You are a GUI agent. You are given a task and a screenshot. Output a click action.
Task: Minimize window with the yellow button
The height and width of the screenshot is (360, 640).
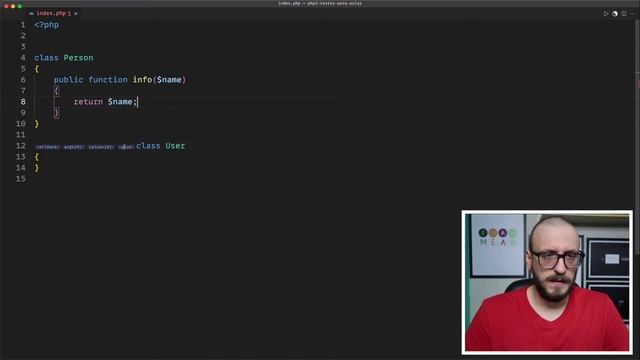point(13,6)
